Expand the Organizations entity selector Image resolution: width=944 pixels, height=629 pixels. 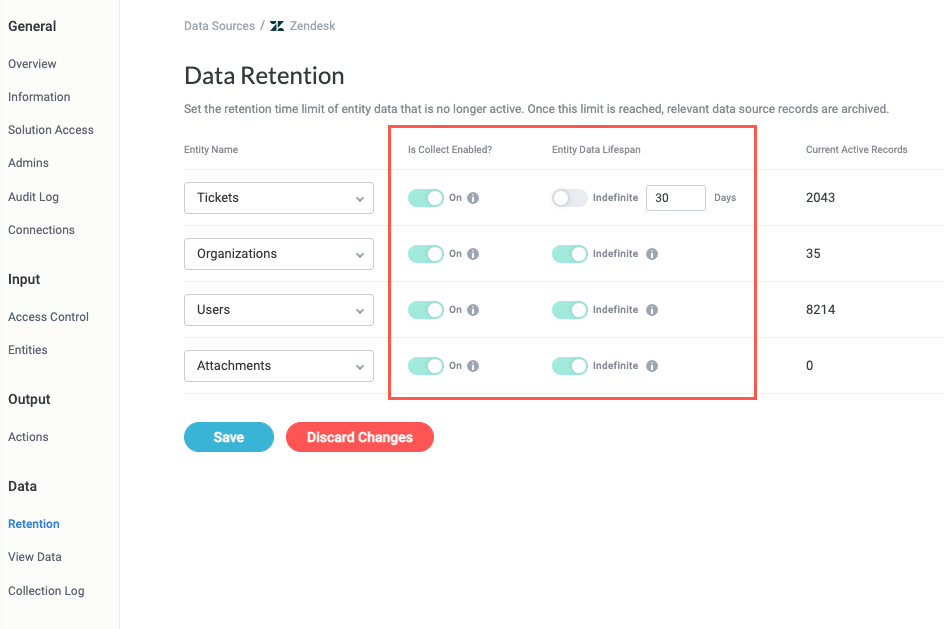point(278,254)
